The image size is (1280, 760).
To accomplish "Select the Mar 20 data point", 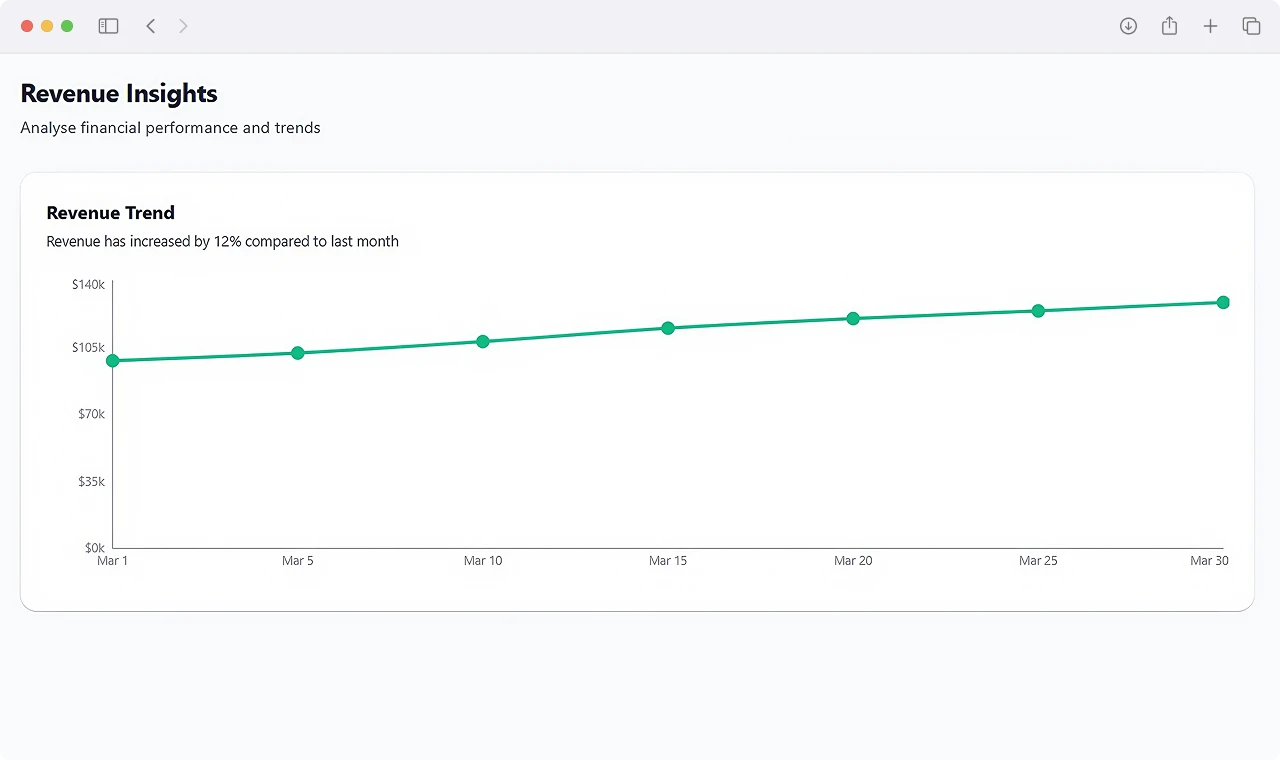I will pos(853,318).
